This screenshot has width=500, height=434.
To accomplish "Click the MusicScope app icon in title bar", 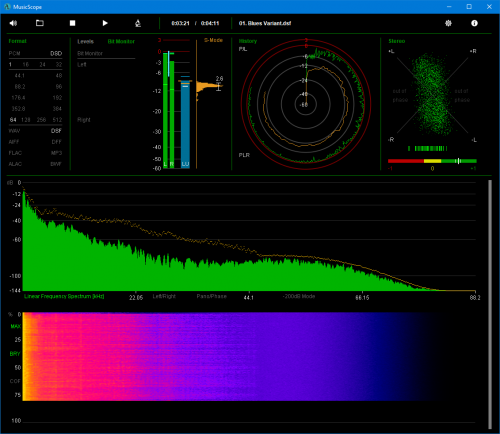I will click(x=7, y=7).
